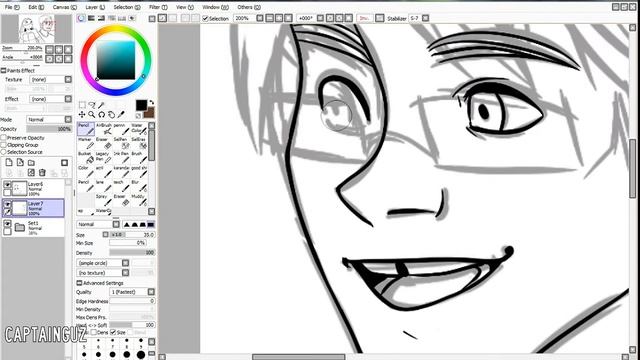Viewport: 640px width, 360px height.
Task: Select the Bucket fill tool
Action: 86,158
